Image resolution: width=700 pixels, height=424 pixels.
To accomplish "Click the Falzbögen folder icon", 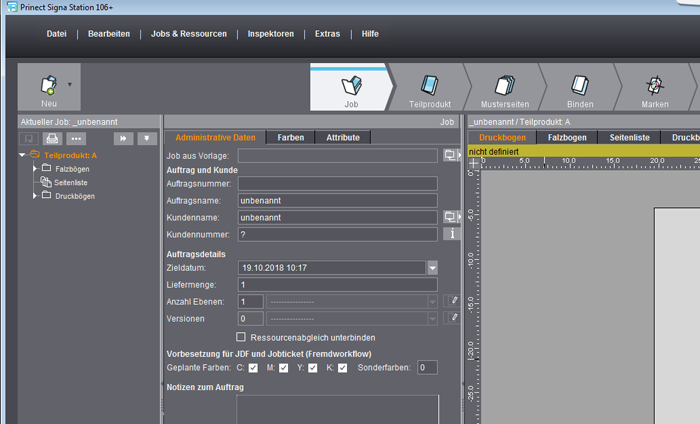I will (x=46, y=168).
